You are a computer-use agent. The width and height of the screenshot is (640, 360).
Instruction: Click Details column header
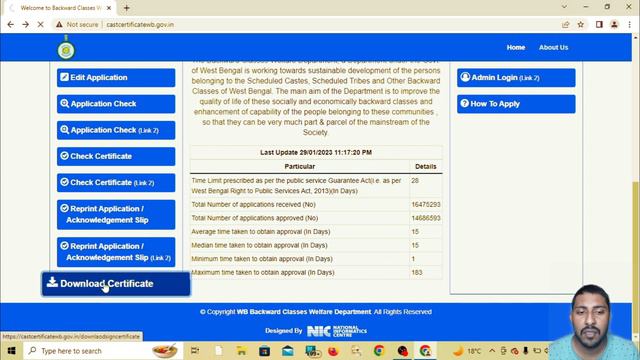[426, 167]
